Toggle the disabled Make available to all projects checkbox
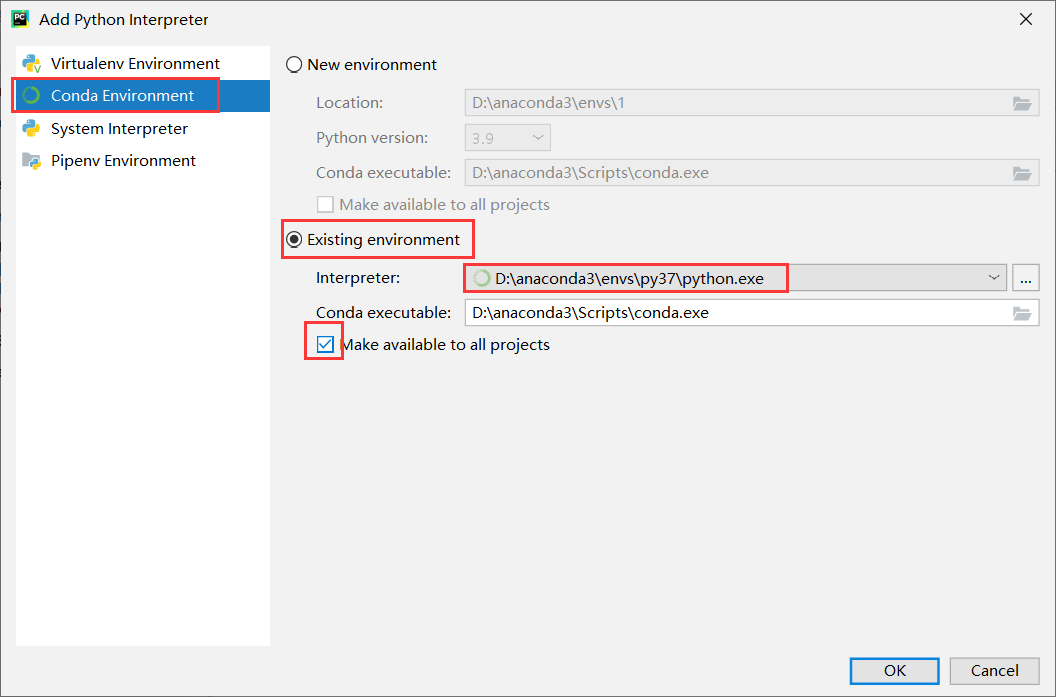The height and width of the screenshot is (697, 1056). [x=325, y=204]
